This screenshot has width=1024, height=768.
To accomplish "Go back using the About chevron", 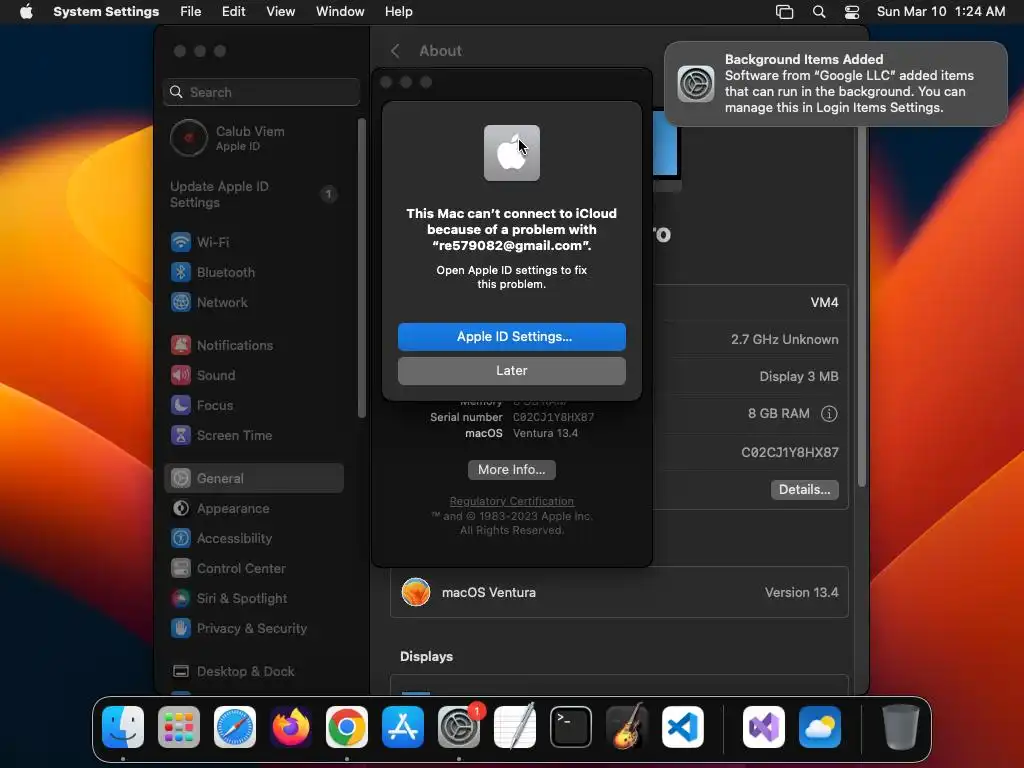I will pyautogui.click(x=395, y=51).
